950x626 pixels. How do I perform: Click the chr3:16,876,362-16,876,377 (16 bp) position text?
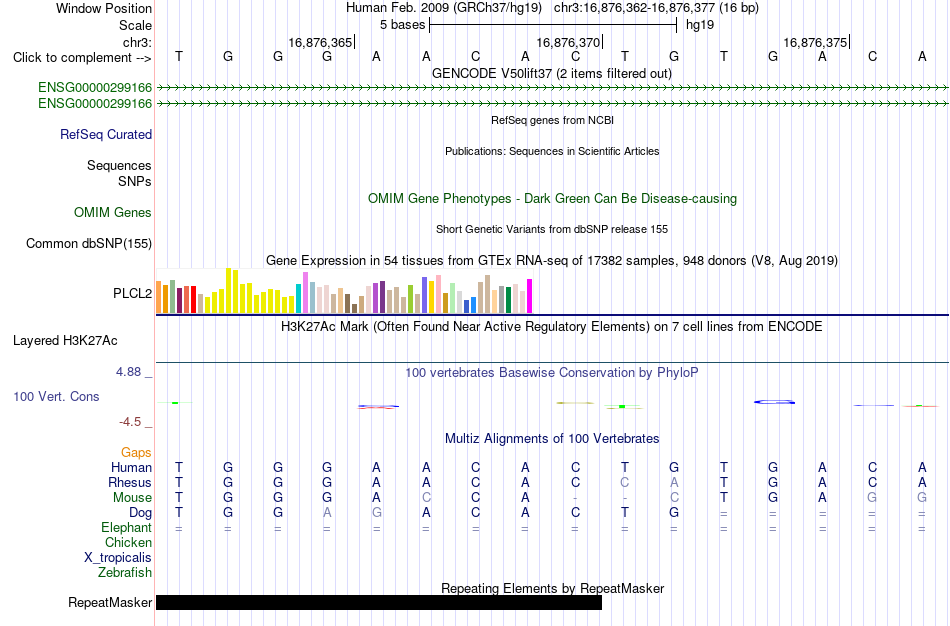(x=656, y=8)
